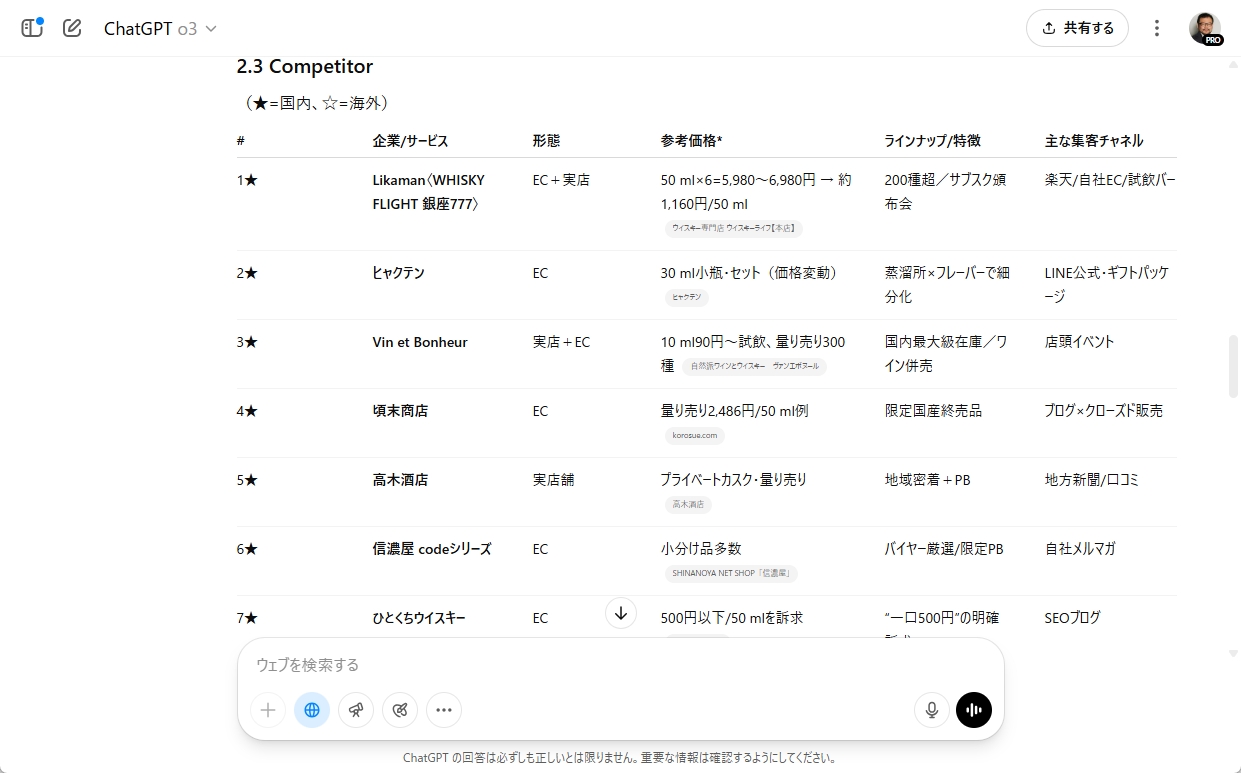Click the 実店舗 cell in 高木酒店 row
The image size is (1241, 773).
pos(554,480)
